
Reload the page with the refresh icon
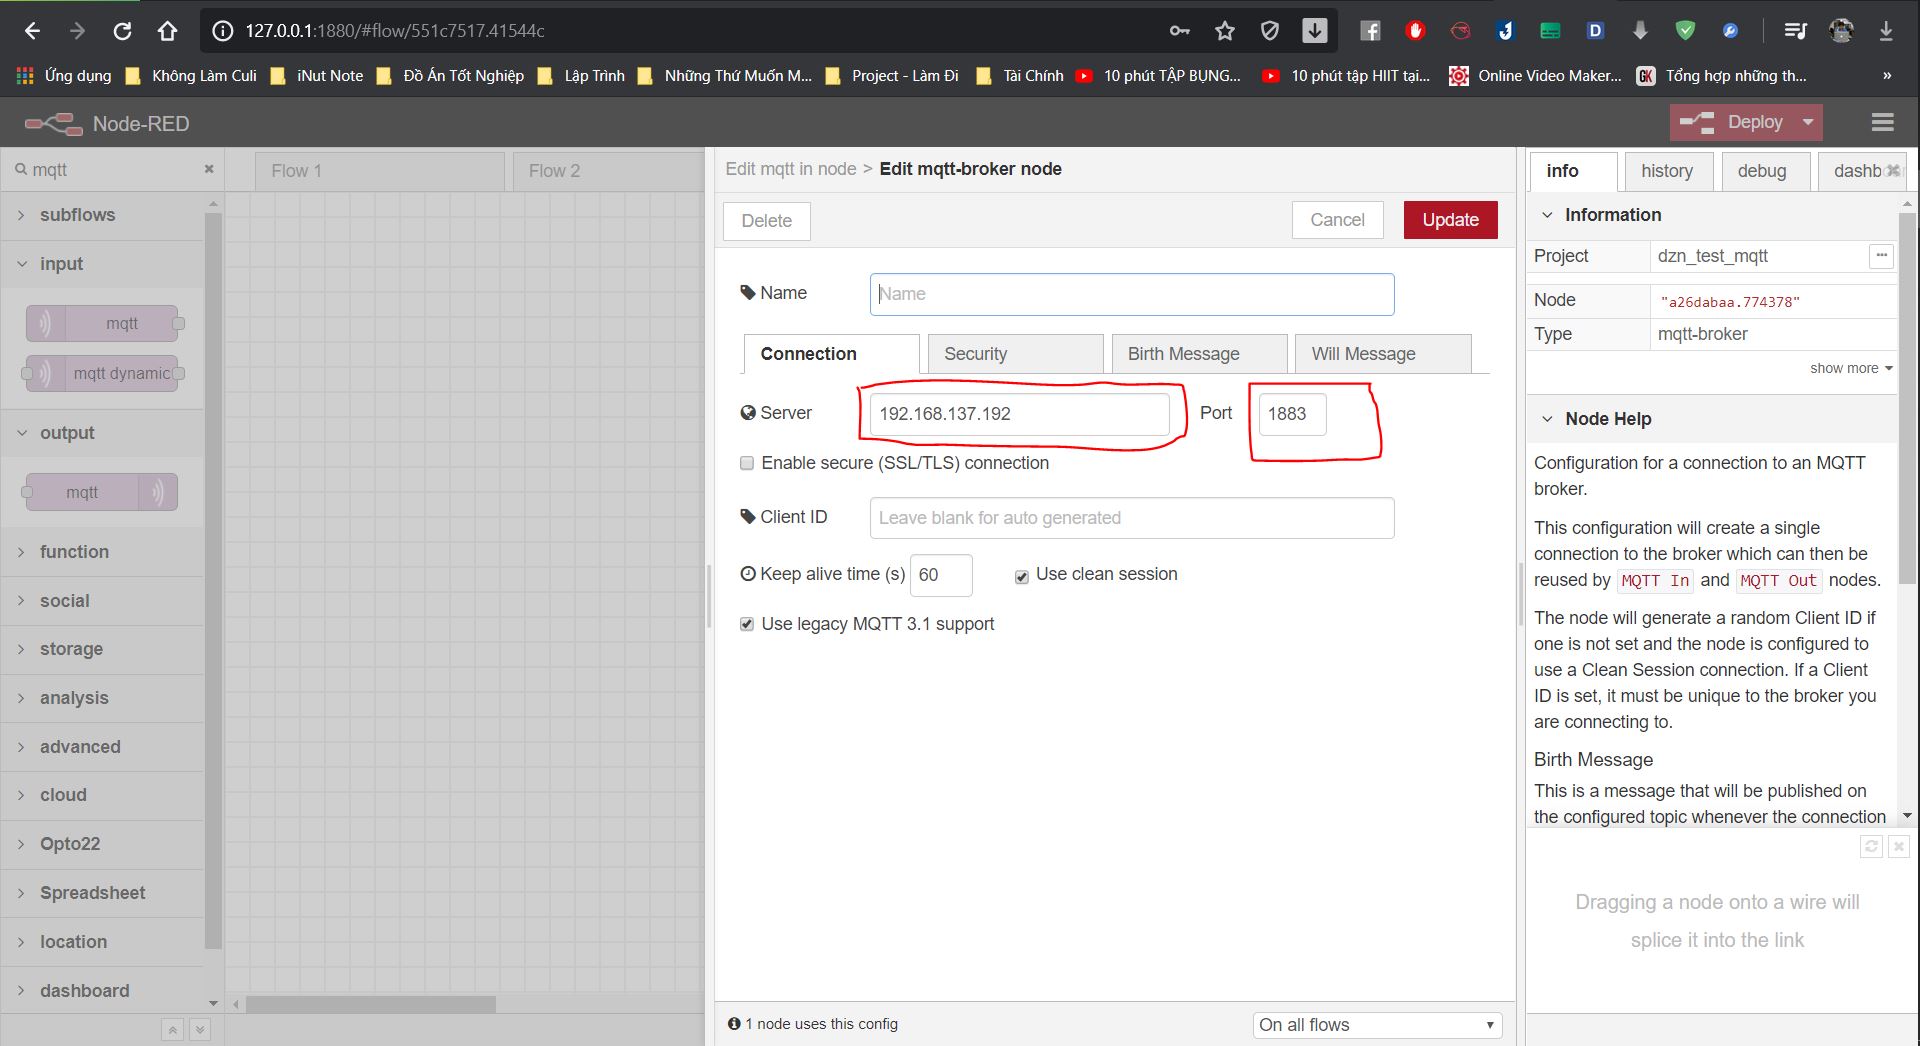pos(122,31)
